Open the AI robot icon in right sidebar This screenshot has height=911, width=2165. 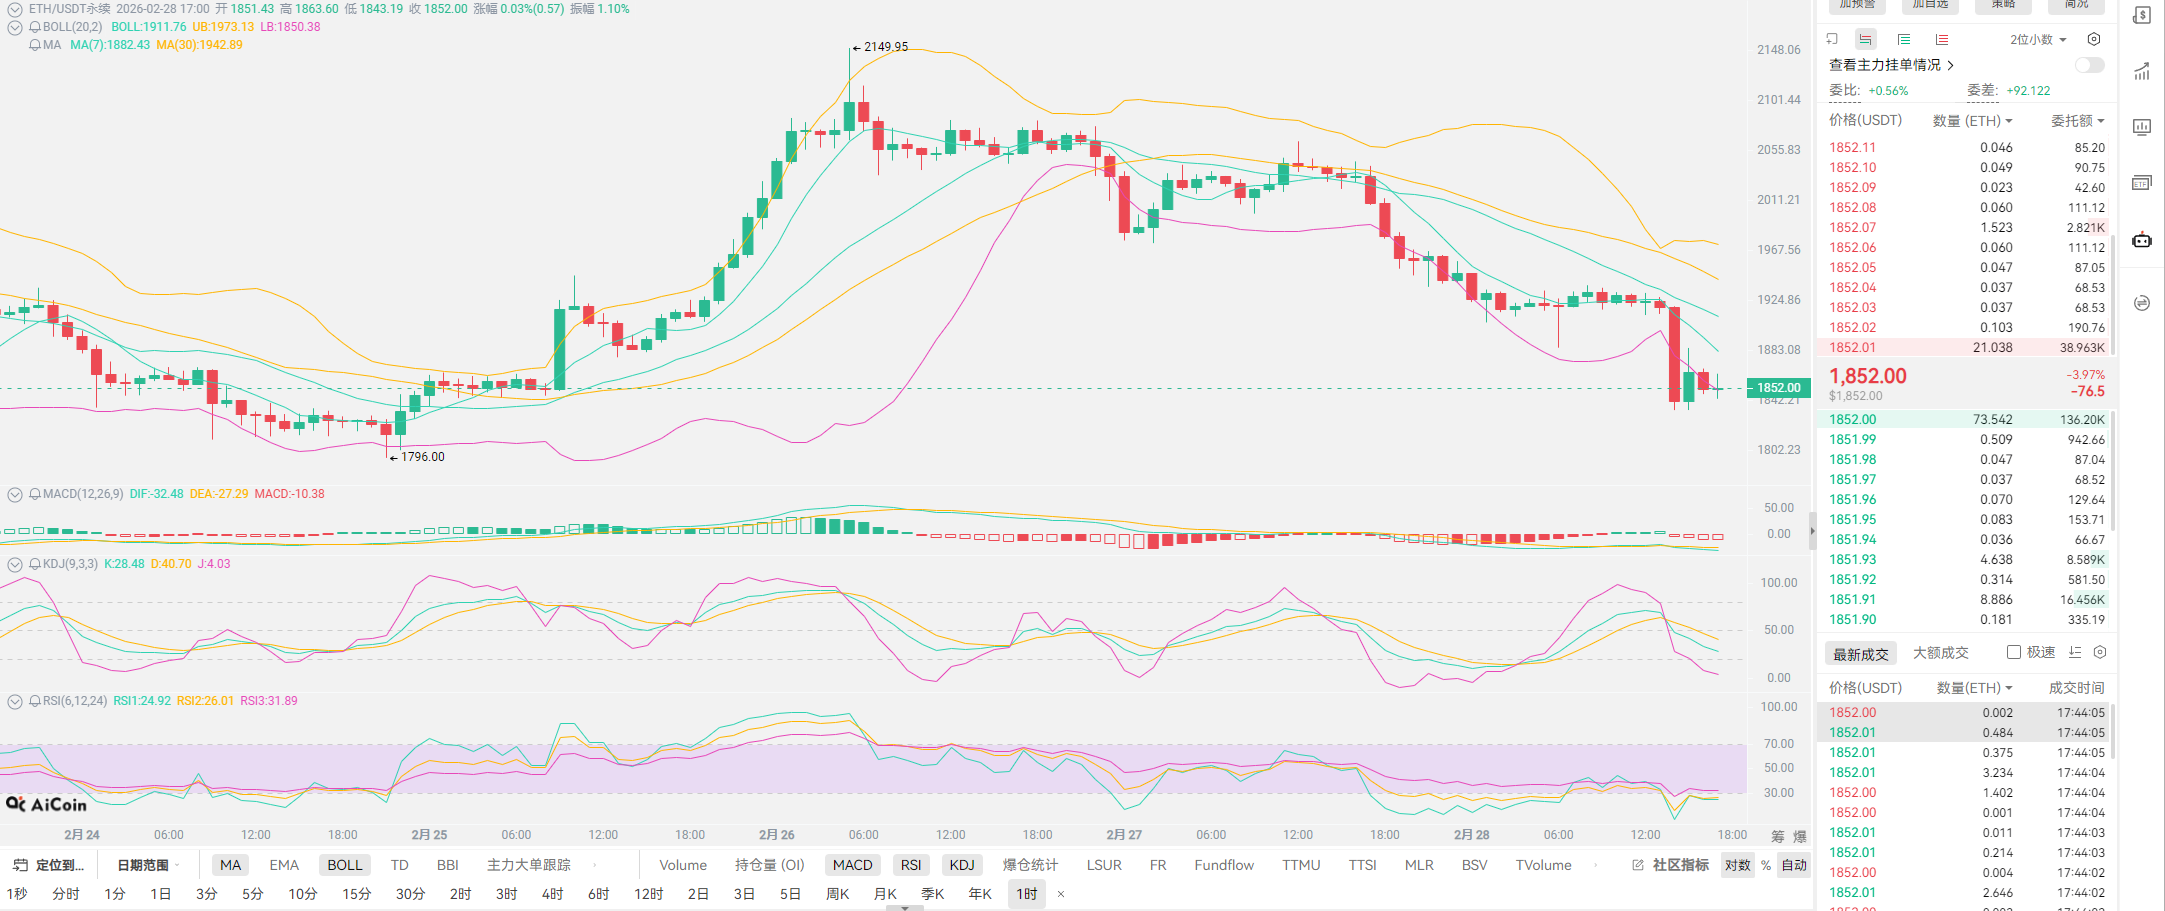coord(2142,240)
